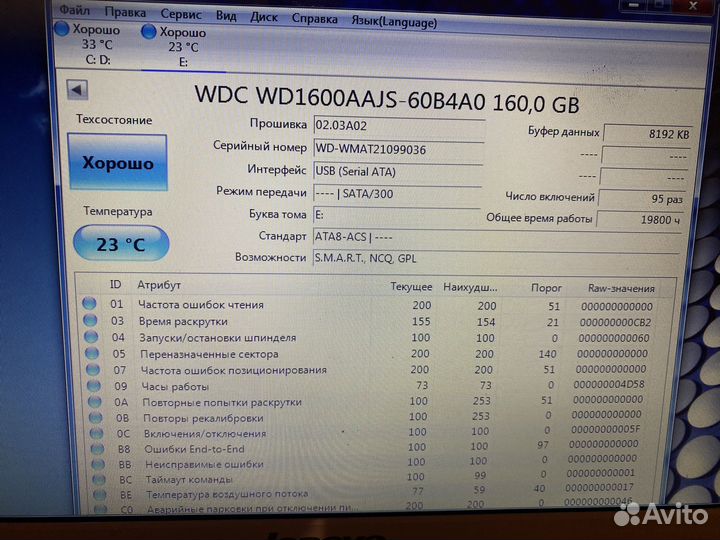Open the Вид menu
This screenshot has height=540, width=720.
[226, 16]
